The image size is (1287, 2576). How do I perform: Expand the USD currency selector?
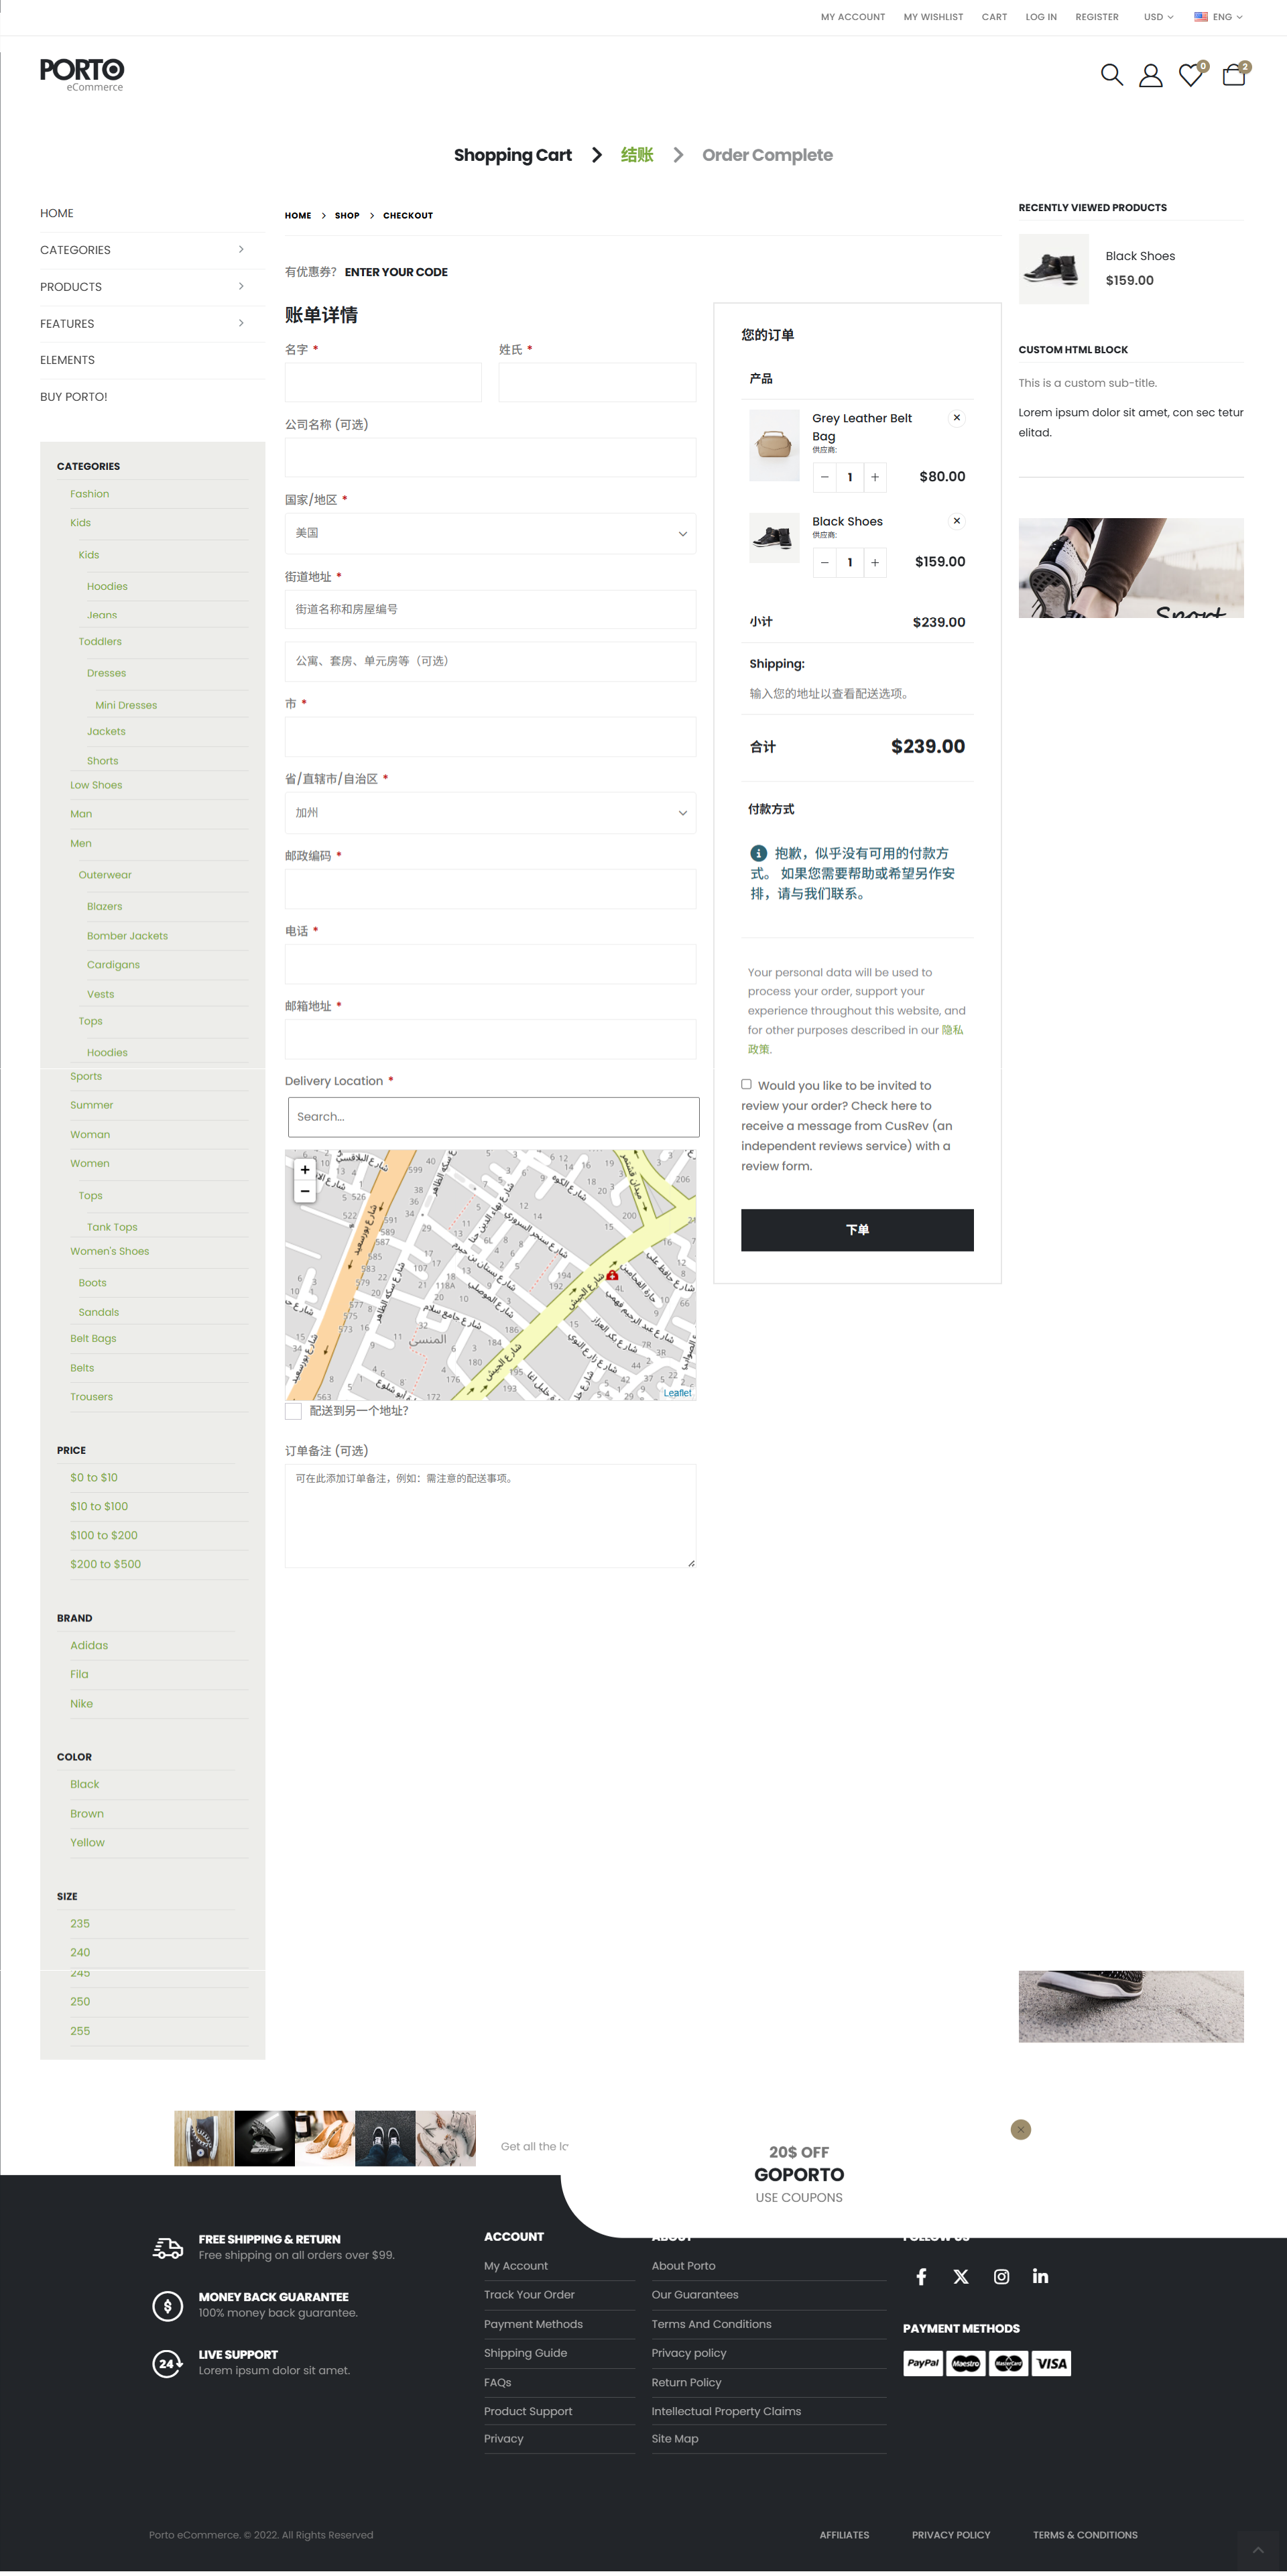click(x=1158, y=17)
